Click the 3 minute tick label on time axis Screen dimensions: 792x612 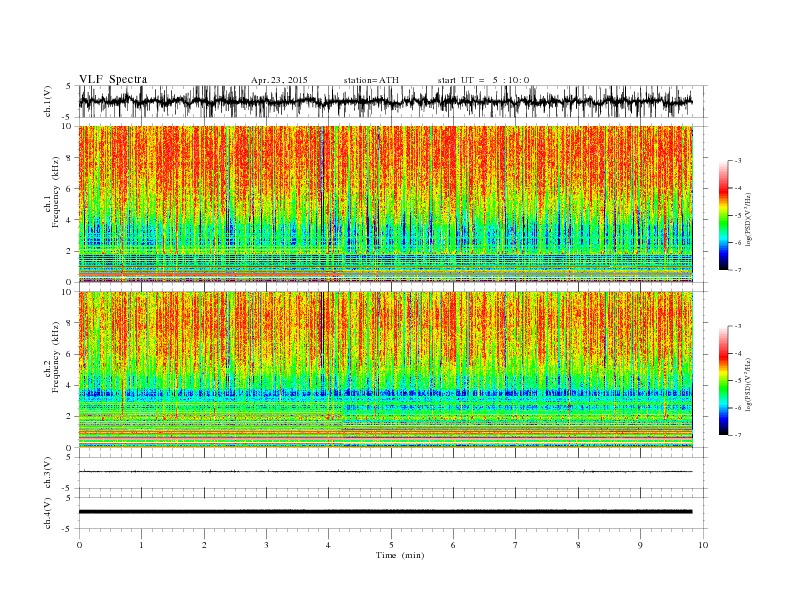click(266, 545)
